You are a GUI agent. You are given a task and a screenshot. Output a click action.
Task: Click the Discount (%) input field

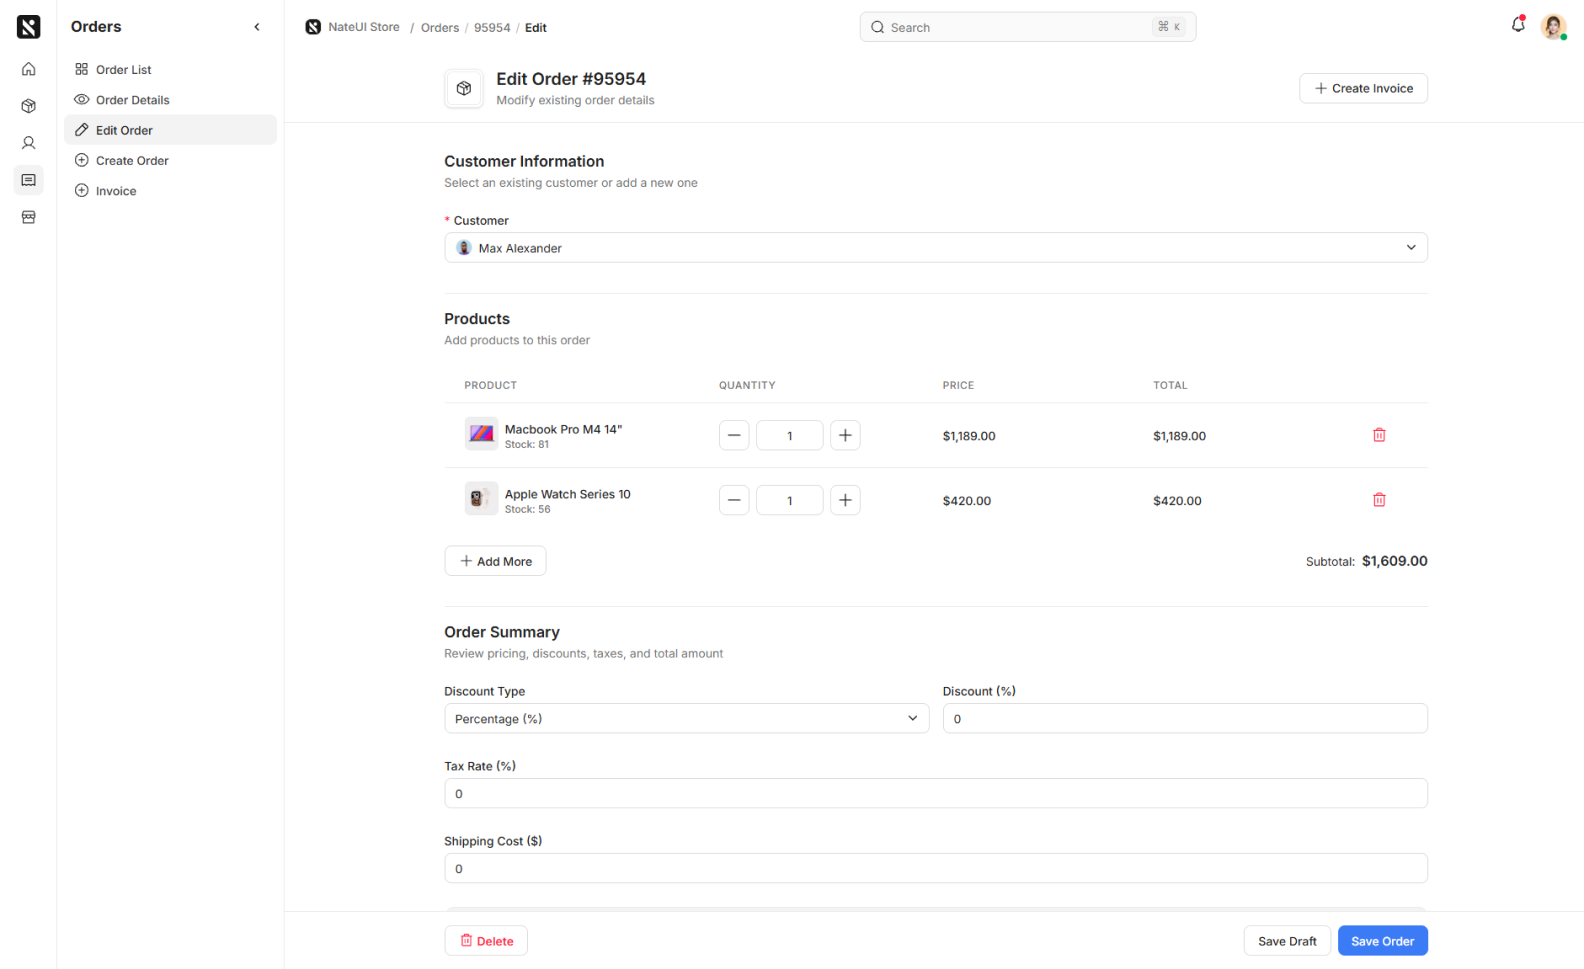click(x=1185, y=719)
